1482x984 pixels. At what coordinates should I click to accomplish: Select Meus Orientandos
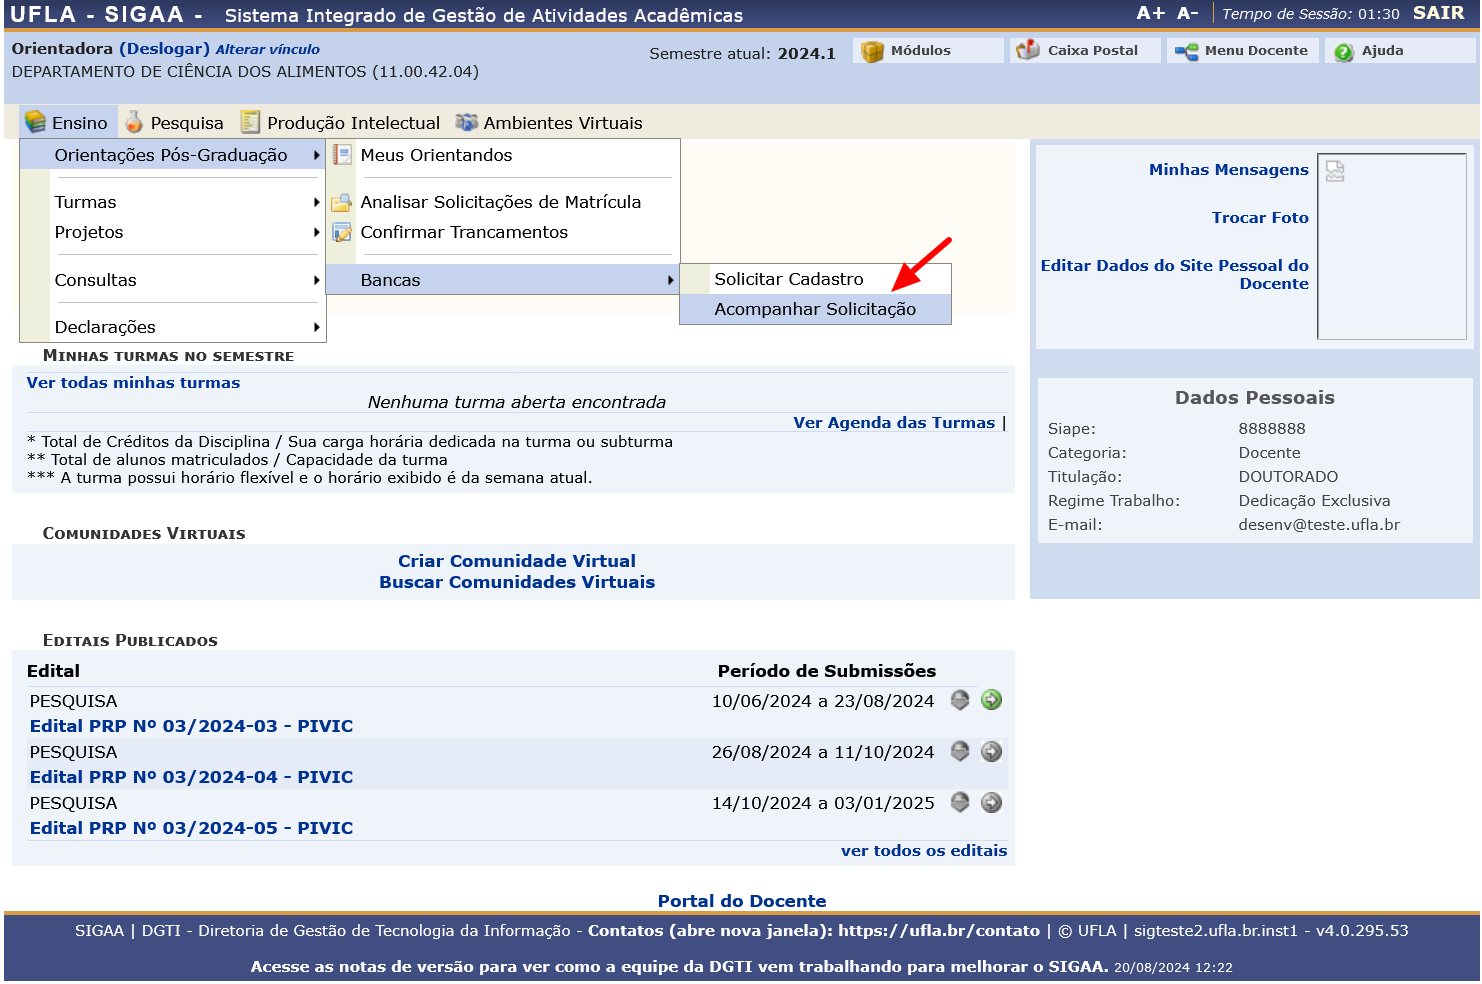503,155
